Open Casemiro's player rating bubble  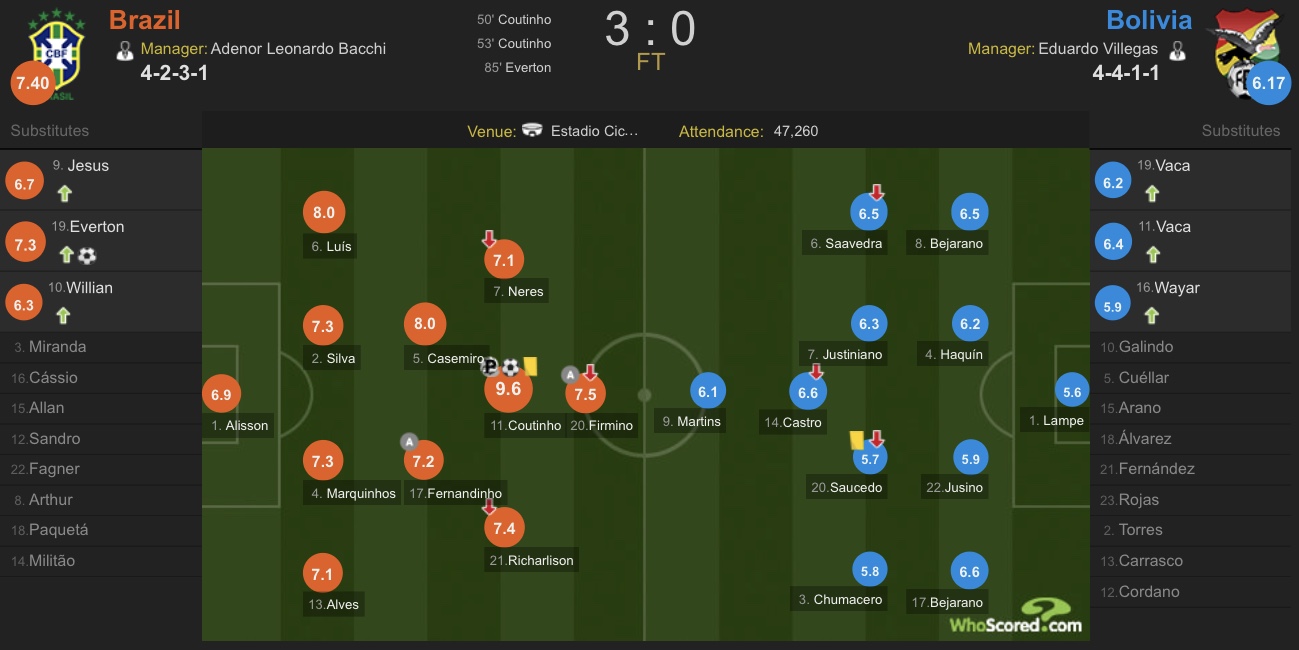pos(425,324)
